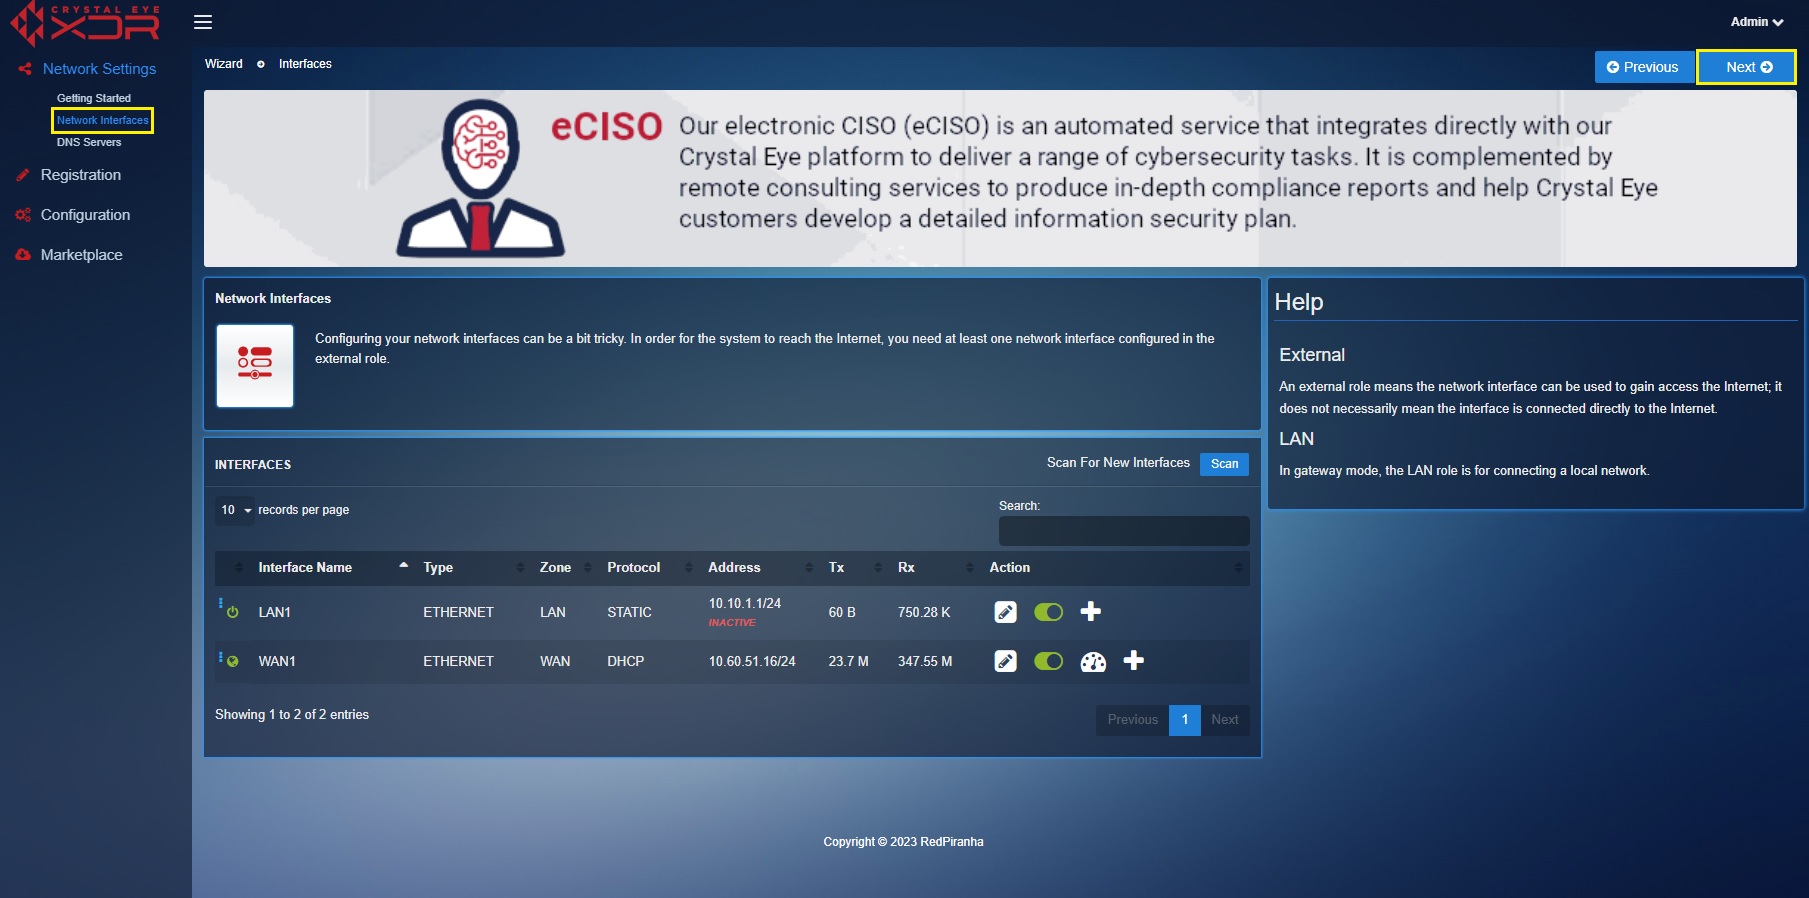1809x898 pixels.
Task: Open Registration sidebar menu
Action: coord(81,175)
